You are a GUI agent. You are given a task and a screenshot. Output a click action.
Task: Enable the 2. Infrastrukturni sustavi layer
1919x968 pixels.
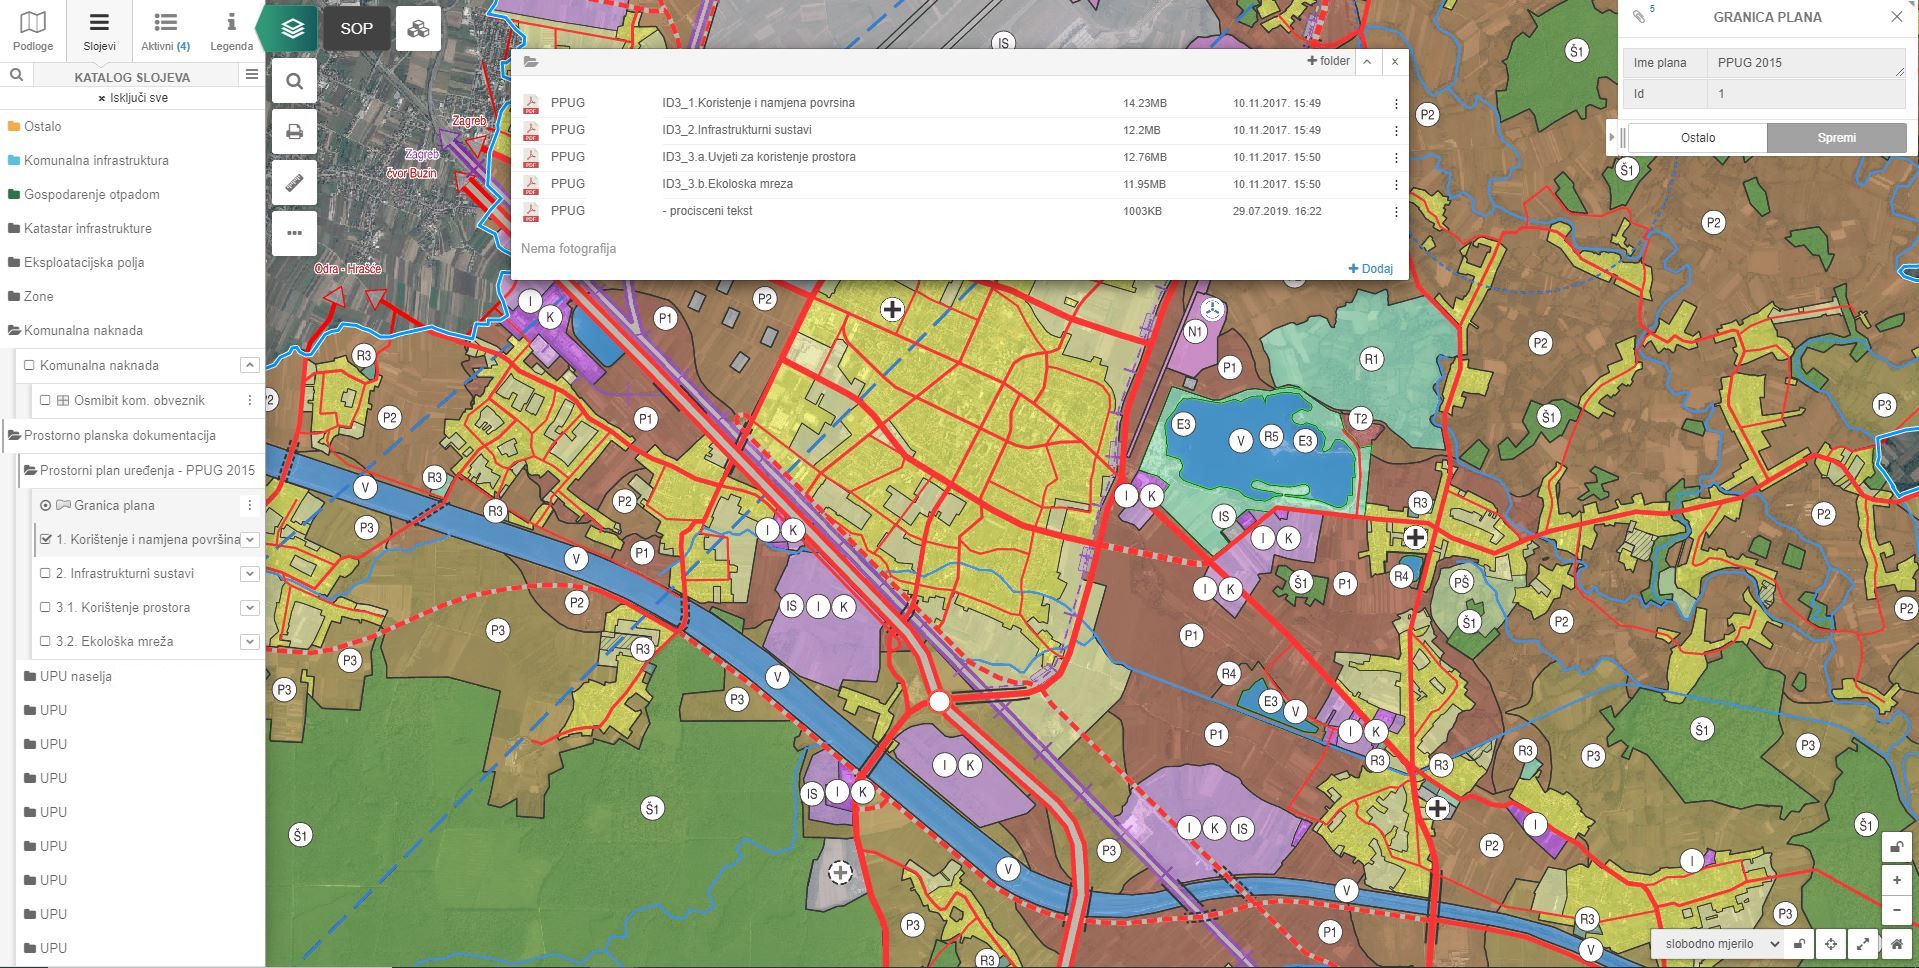pos(45,574)
